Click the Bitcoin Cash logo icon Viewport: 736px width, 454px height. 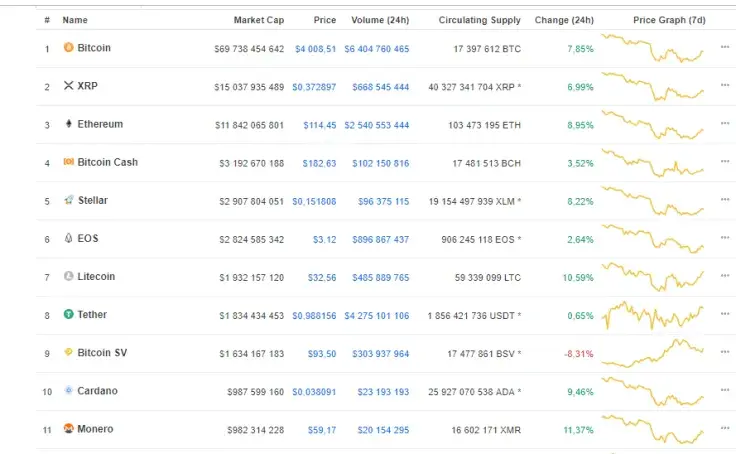click(x=68, y=162)
